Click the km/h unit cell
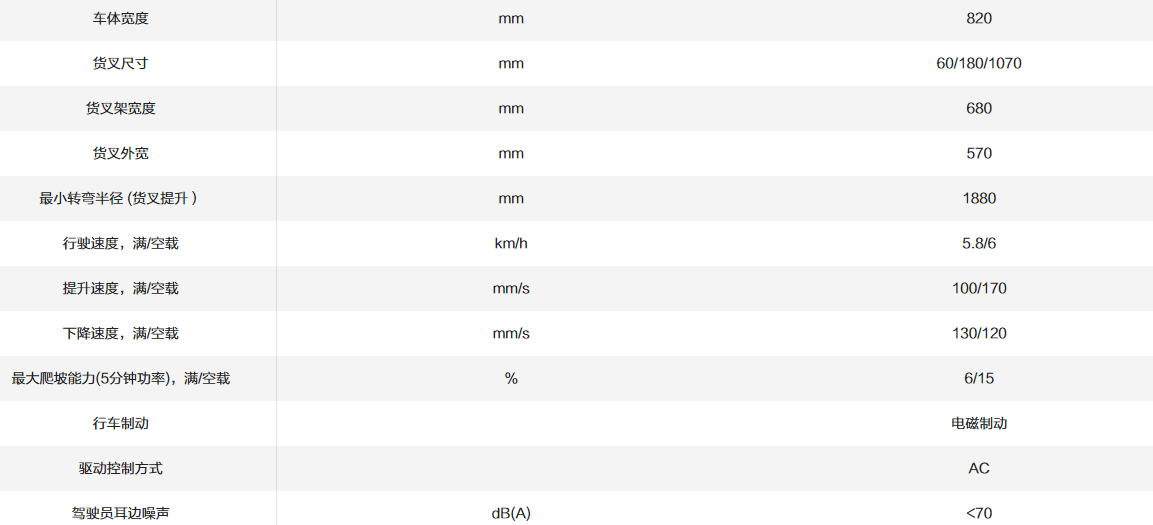Image resolution: width=1153 pixels, height=525 pixels. pyautogui.click(x=511, y=243)
